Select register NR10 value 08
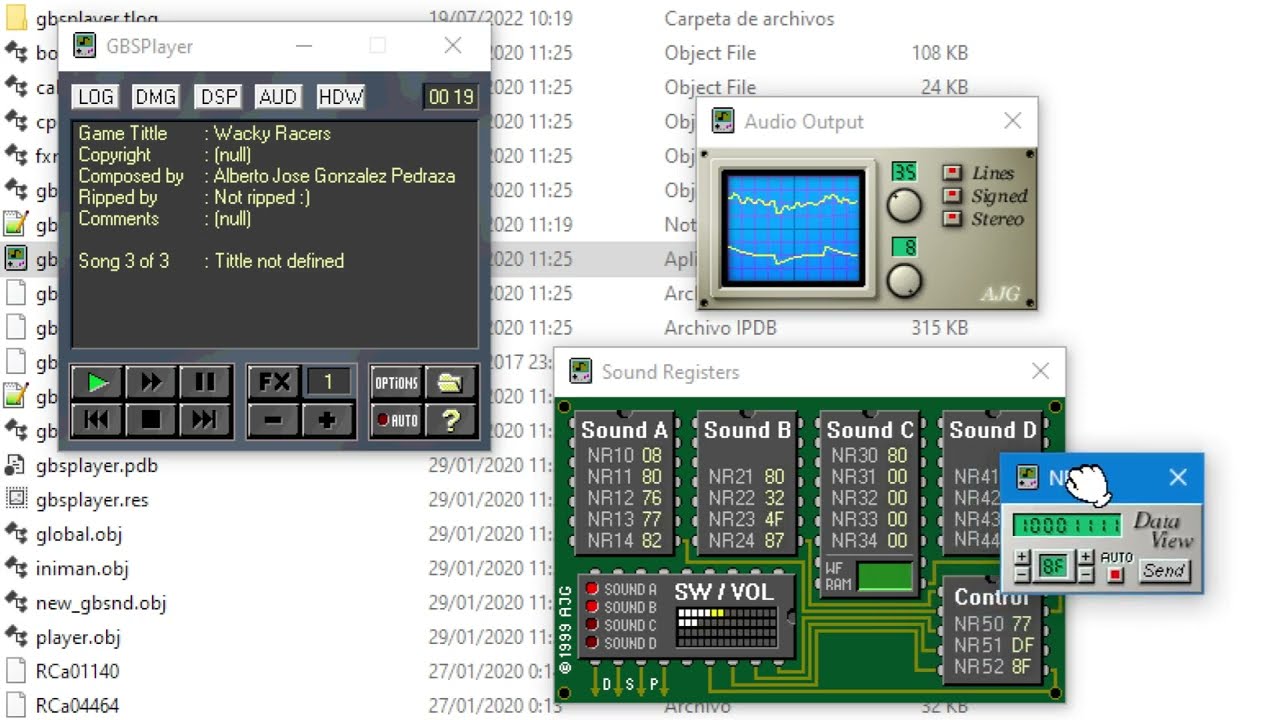 (625, 455)
